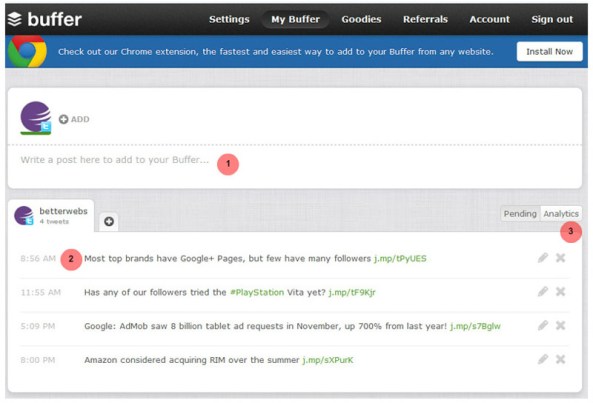Open Settings in the top navigation
Image resolution: width=593 pixels, height=403 pixels.
pos(229,19)
